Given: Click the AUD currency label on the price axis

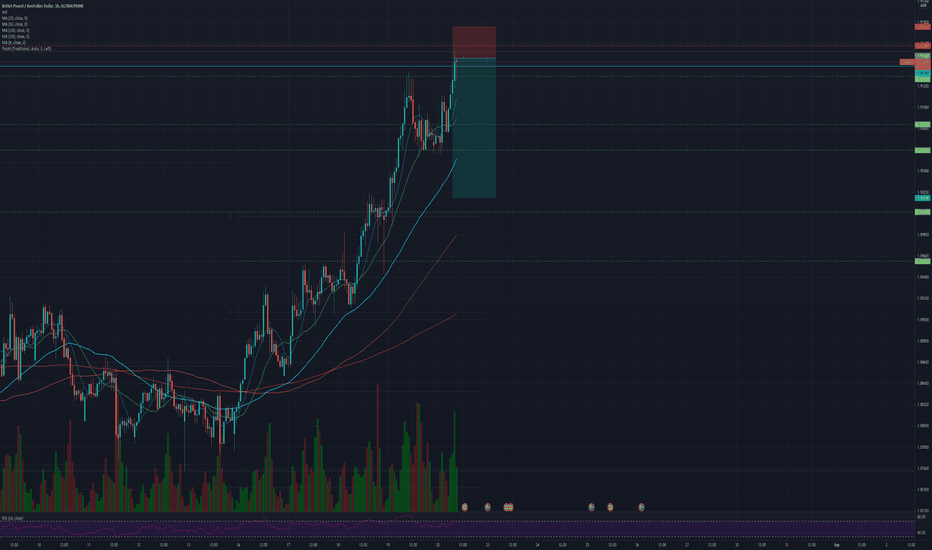Looking at the screenshot, I should pyautogui.click(x=924, y=5).
